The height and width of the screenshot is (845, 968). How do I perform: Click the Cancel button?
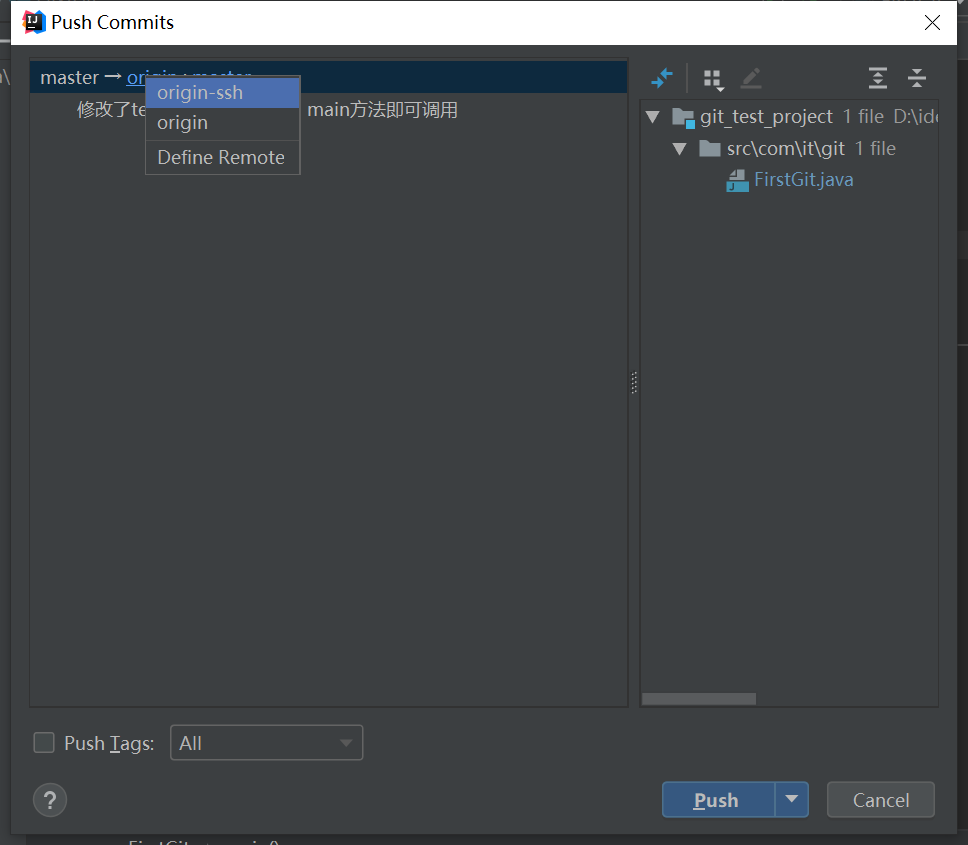point(880,800)
